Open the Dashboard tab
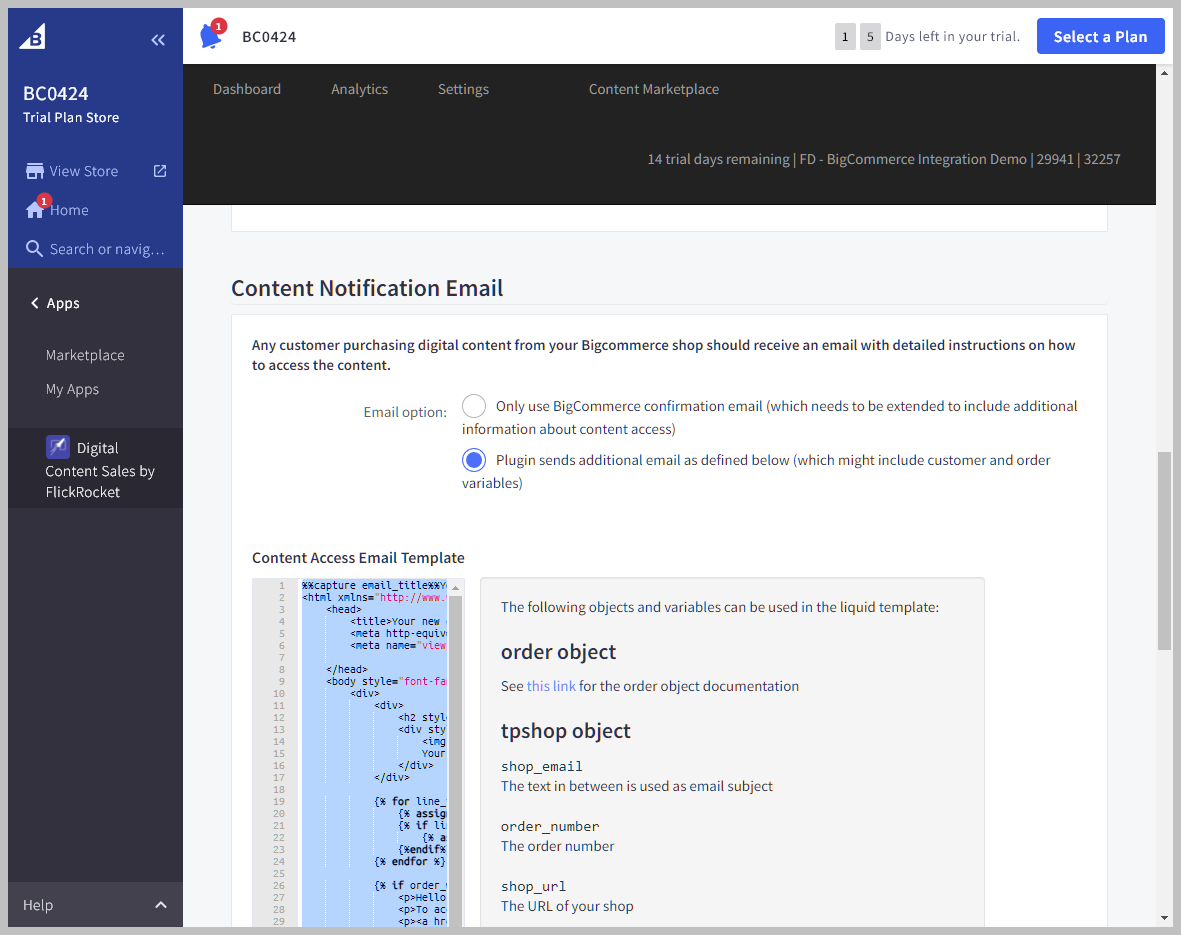Screen dimensions: 1181x935 247,89
